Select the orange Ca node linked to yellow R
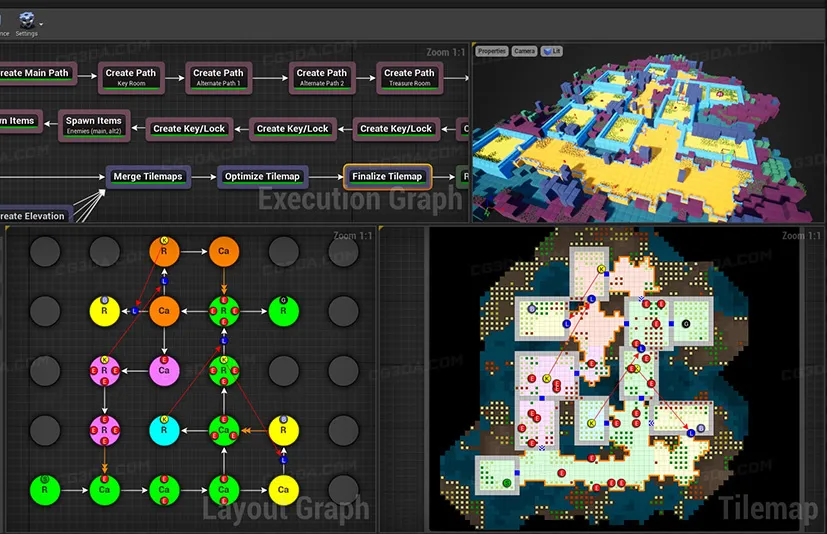This screenshot has width=827, height=534. pyautogui.click(x=164, y=311)
